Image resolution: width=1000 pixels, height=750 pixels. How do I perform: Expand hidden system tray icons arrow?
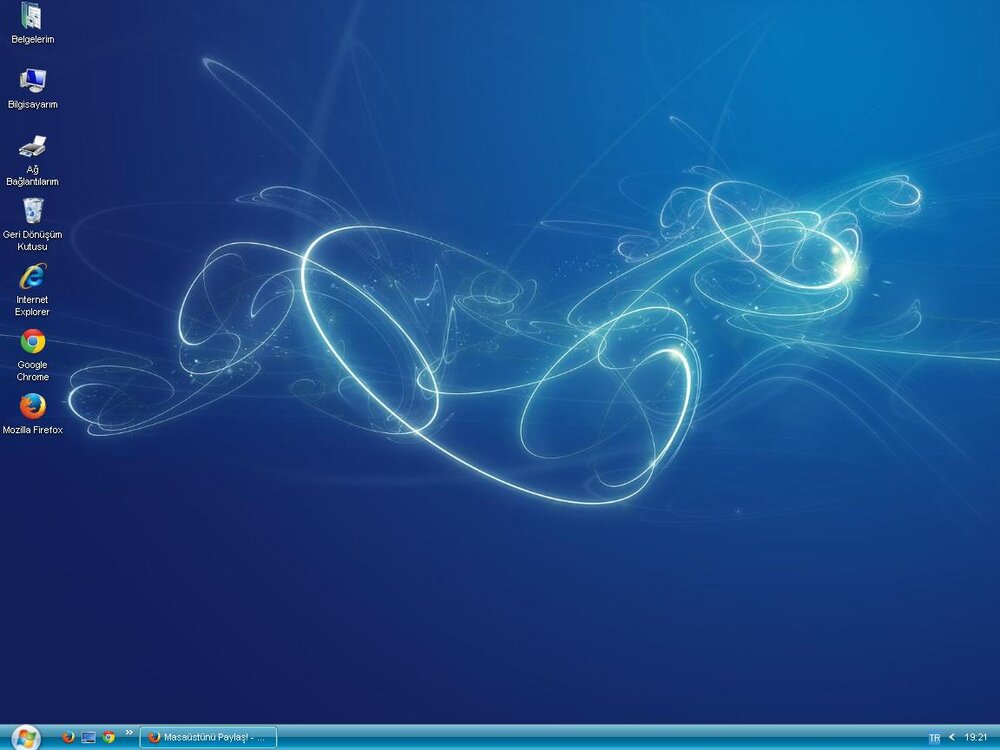(x=951, y=737)
